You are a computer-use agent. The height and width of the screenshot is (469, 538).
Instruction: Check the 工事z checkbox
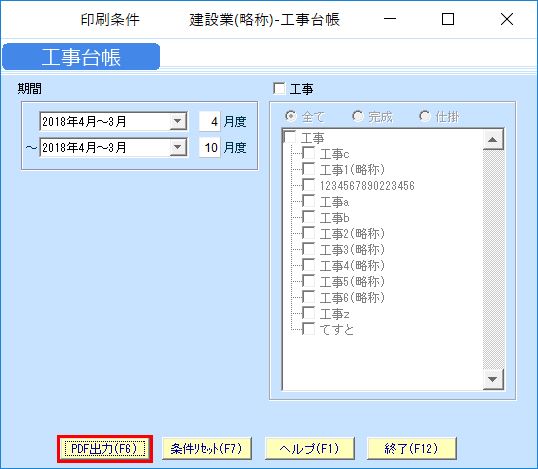point(309,313)
